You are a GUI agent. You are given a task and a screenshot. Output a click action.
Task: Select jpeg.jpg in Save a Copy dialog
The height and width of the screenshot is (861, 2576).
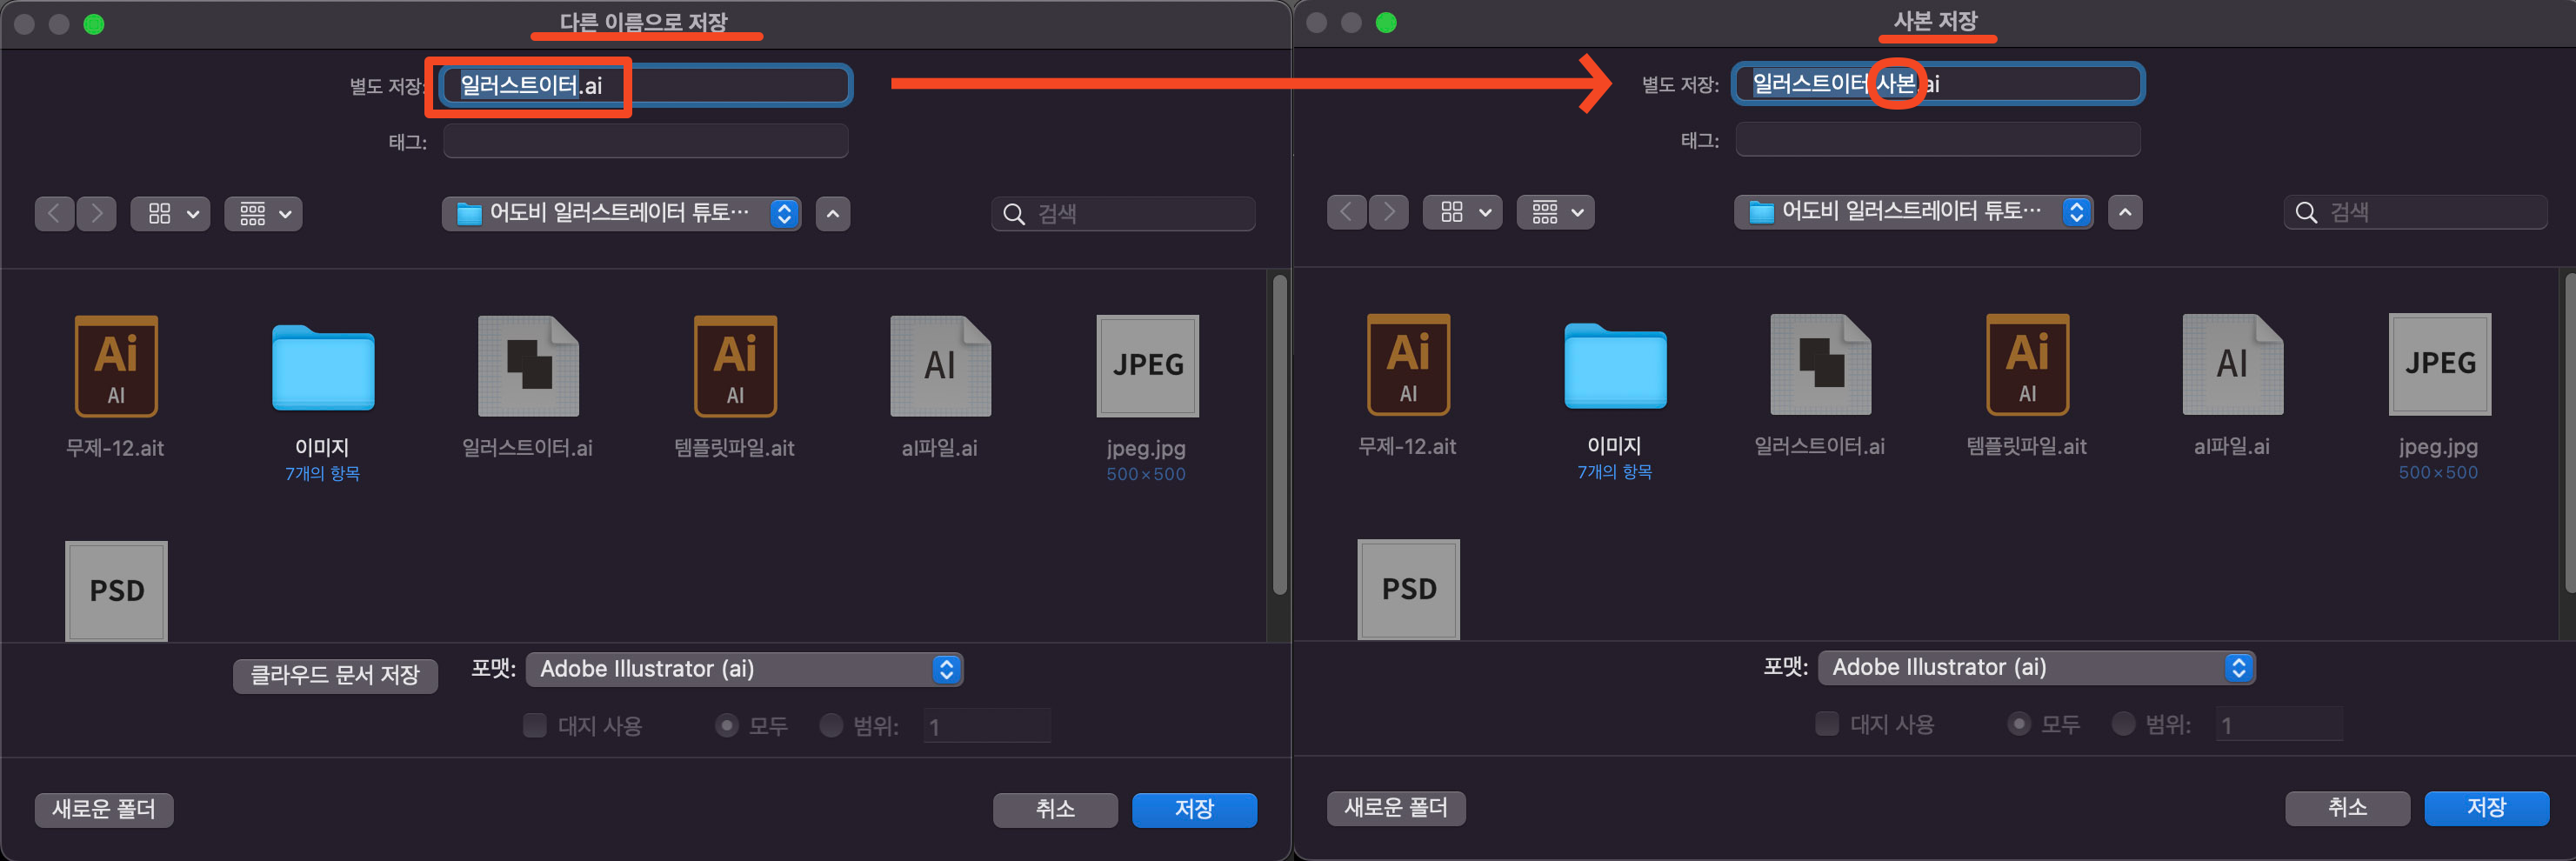pyautogui.click(x=2439, y=364)
